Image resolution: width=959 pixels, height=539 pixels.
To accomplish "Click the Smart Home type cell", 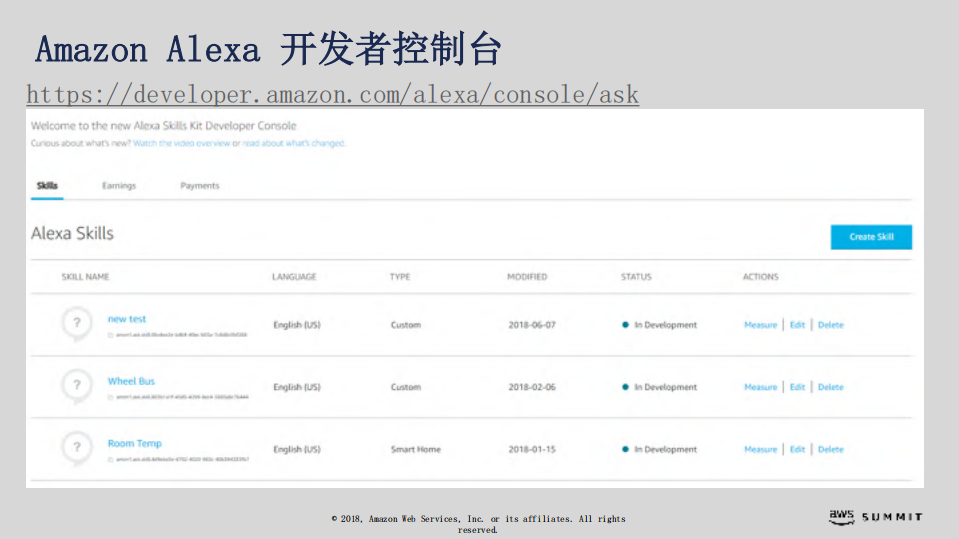I will [416, 450].
